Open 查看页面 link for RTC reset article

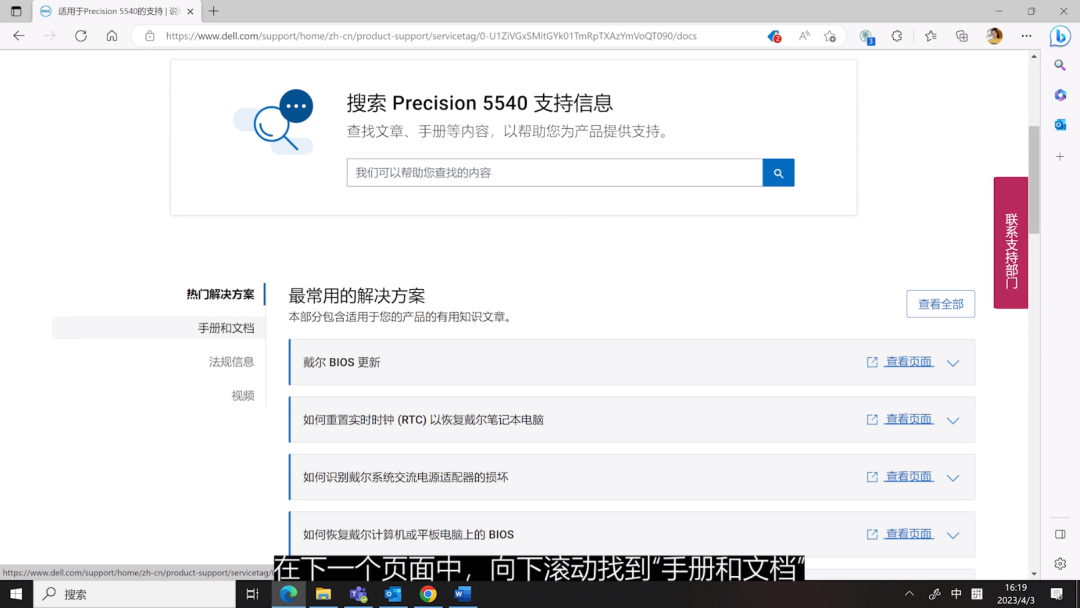(908, 419)
